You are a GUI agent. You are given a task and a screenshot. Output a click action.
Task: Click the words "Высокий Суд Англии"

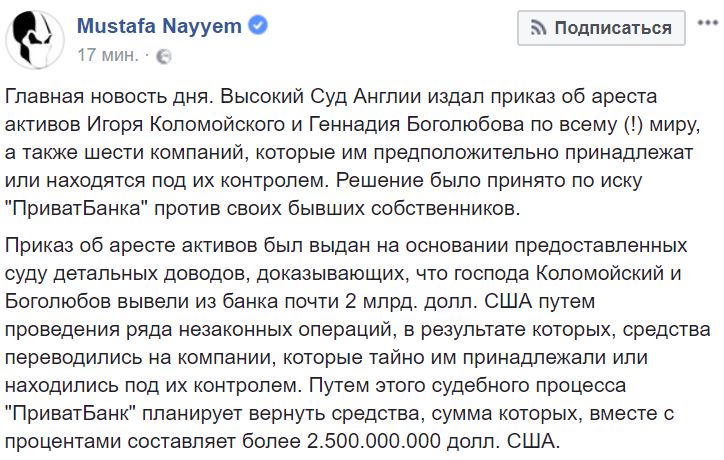(321, 97)
